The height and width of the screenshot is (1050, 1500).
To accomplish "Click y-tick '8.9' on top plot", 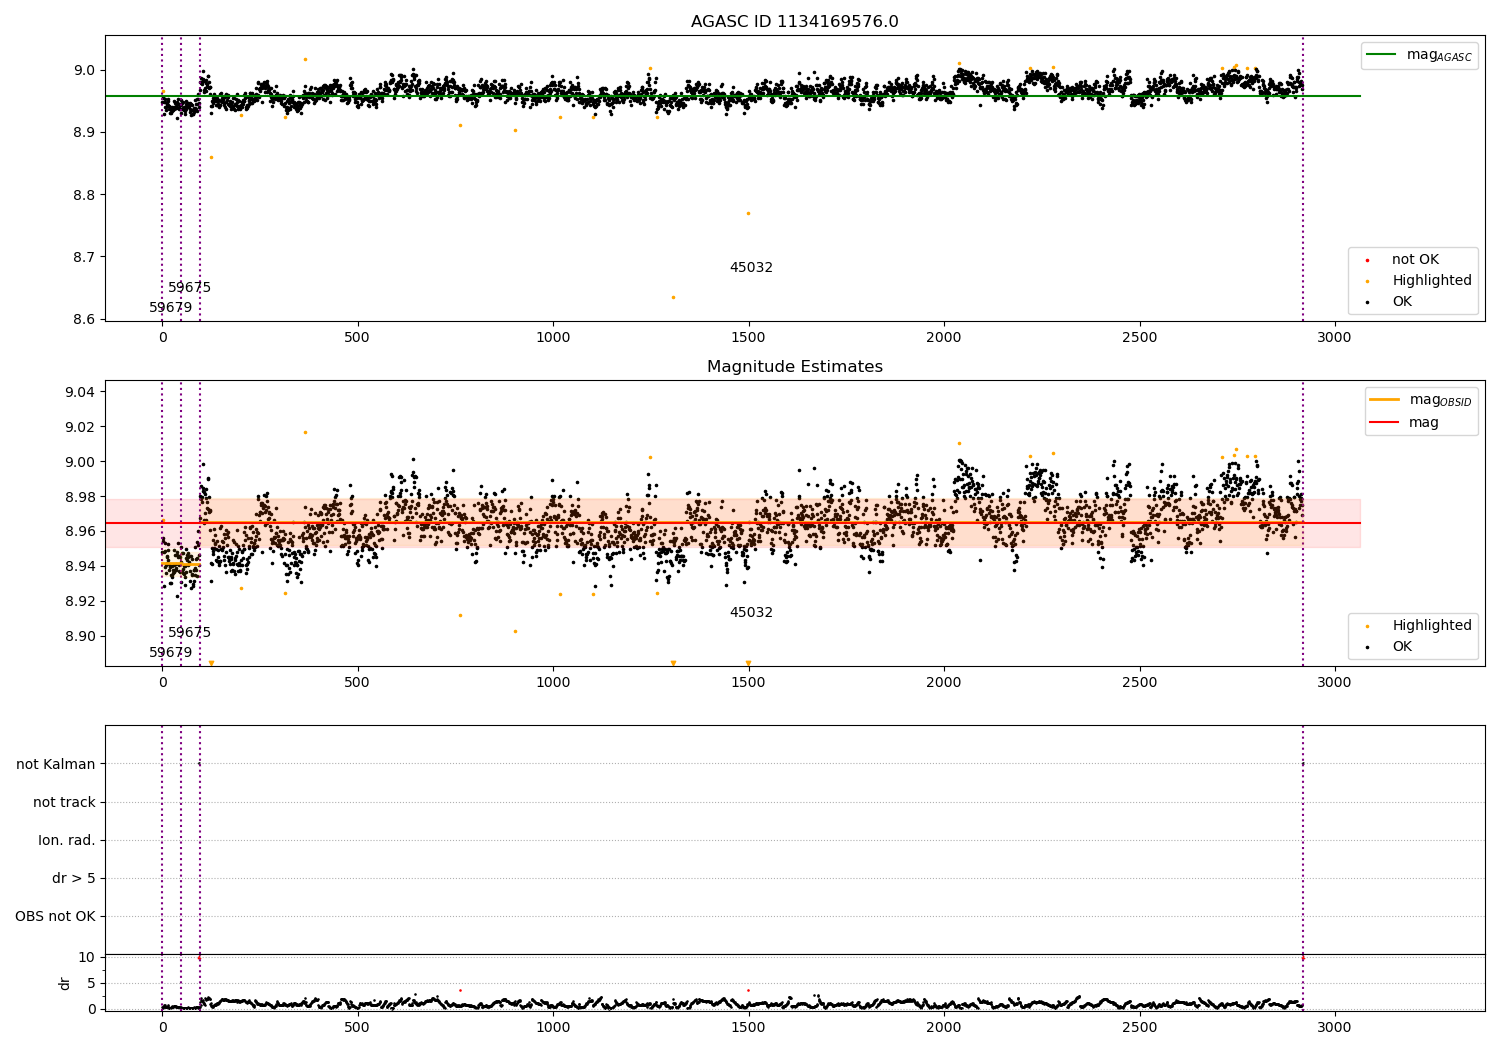I will click(85, 133).
